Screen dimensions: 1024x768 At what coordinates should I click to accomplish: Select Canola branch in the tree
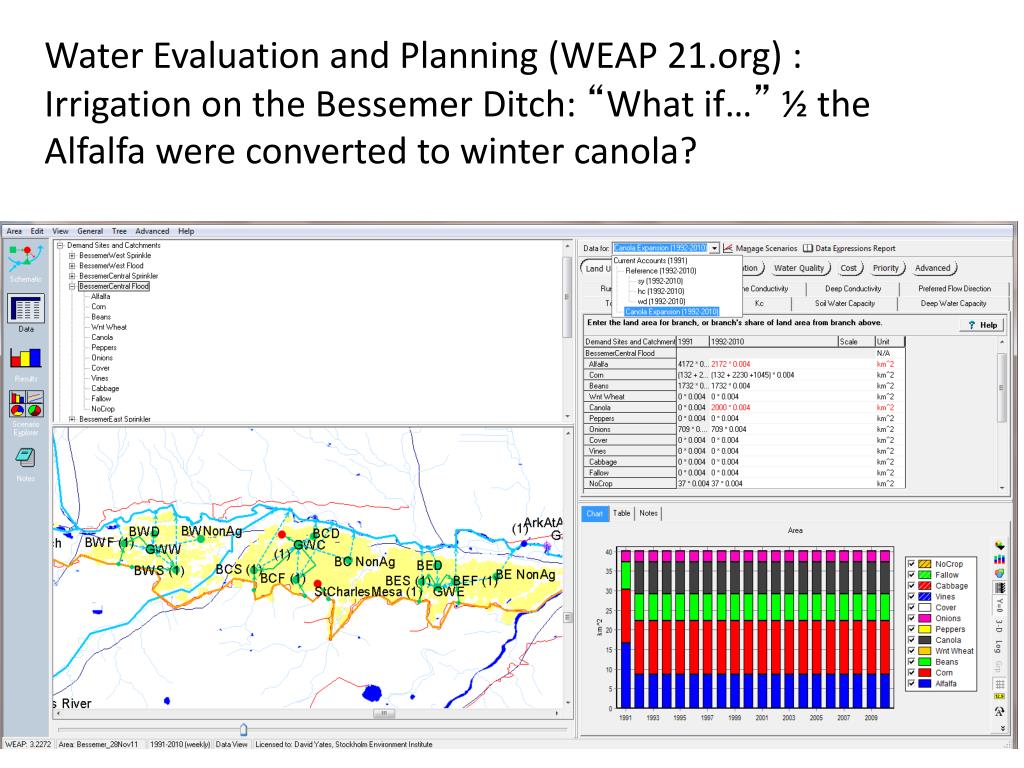point(102,338)
